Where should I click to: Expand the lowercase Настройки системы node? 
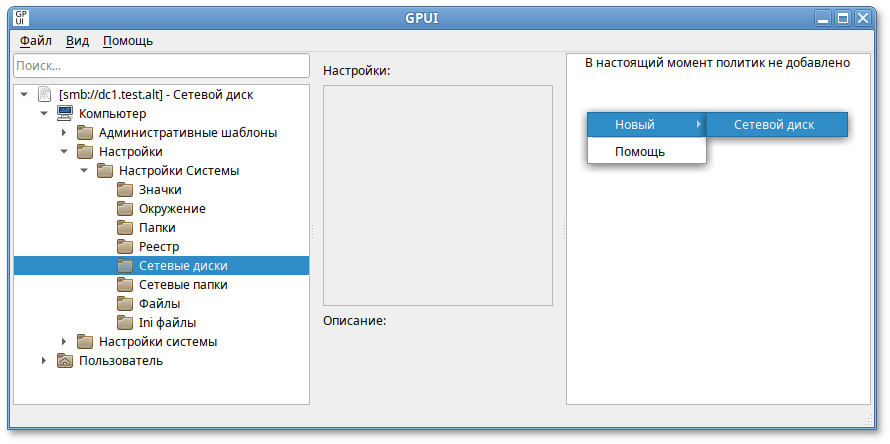click(x=64, y=342)
